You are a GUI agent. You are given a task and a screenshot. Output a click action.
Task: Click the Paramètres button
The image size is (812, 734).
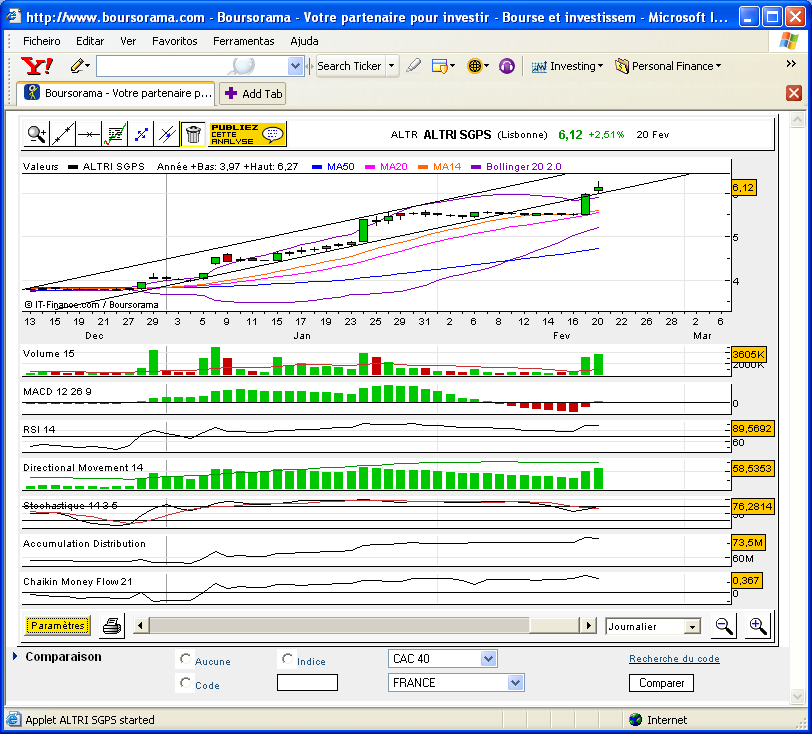point(57,626)
